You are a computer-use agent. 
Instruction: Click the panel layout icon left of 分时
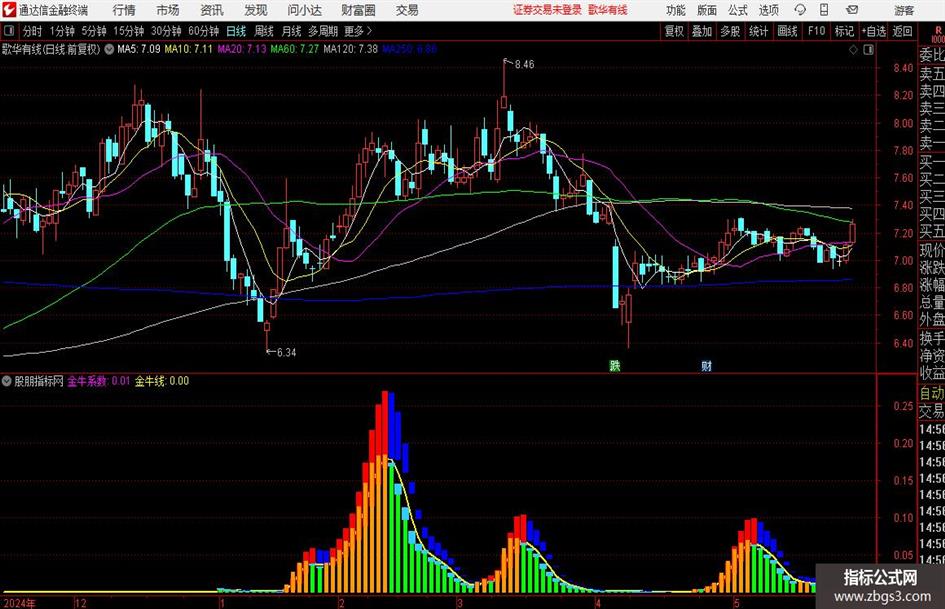point(8,31)
